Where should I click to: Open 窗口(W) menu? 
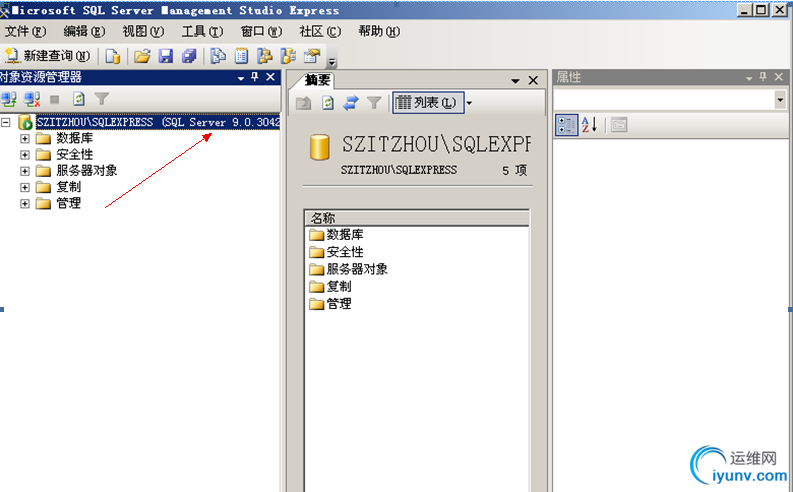pyautogui.click(x=261, y=32)
